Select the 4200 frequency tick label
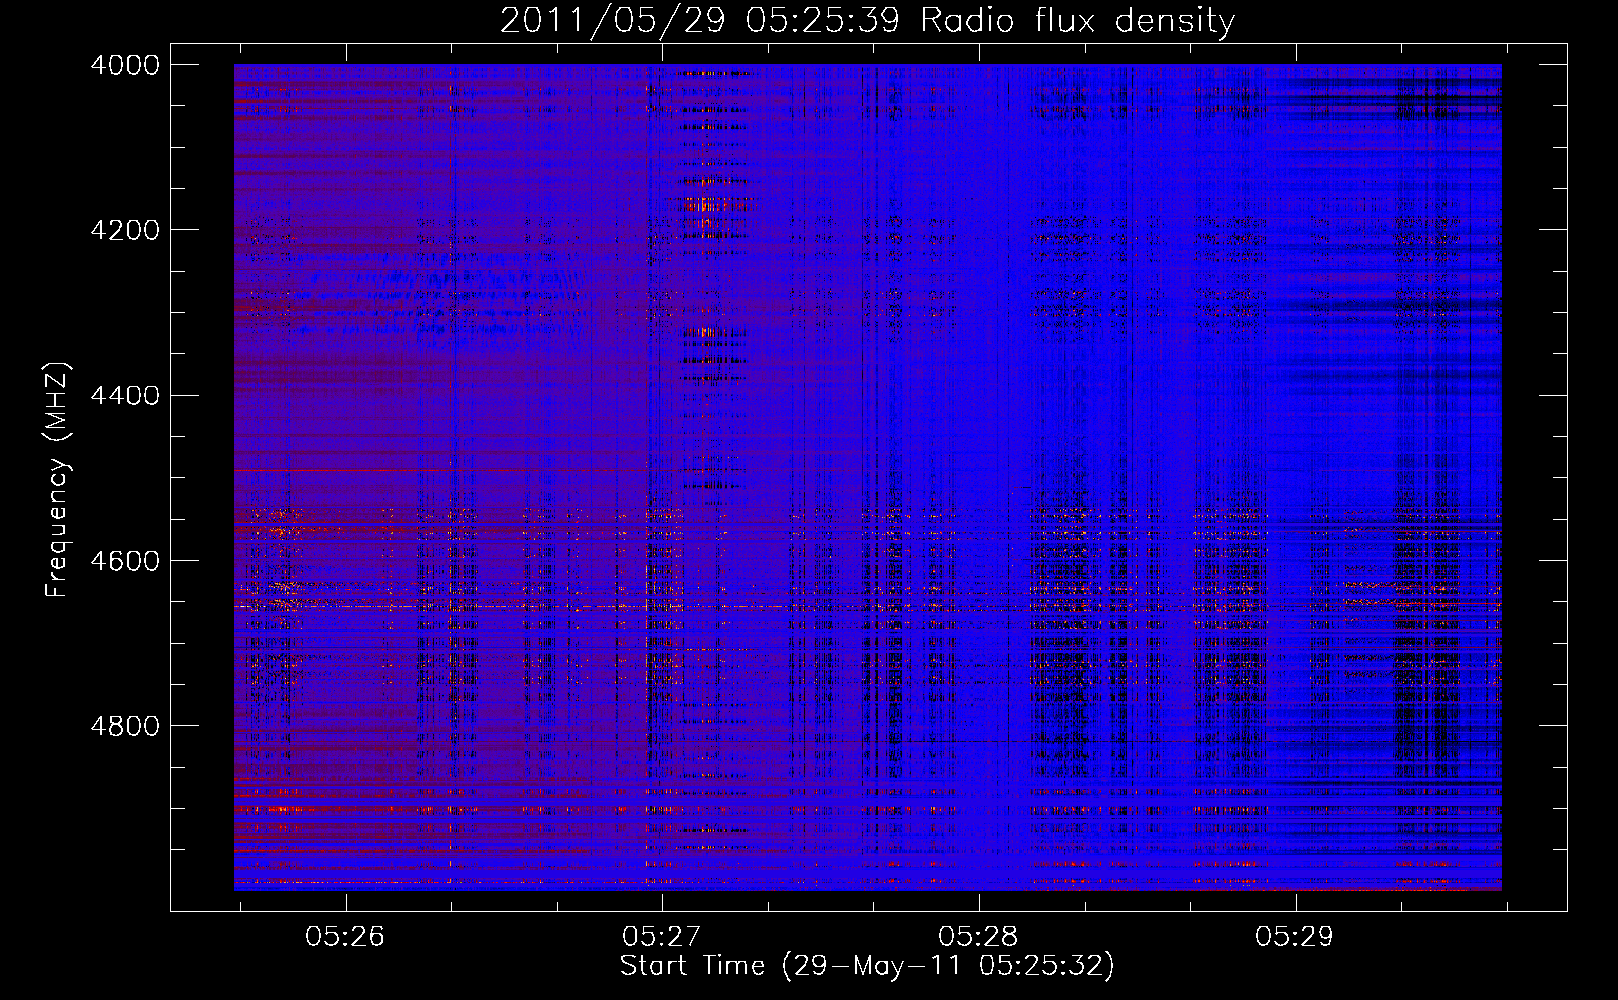 pyautogui.click(x=125, y=230)
